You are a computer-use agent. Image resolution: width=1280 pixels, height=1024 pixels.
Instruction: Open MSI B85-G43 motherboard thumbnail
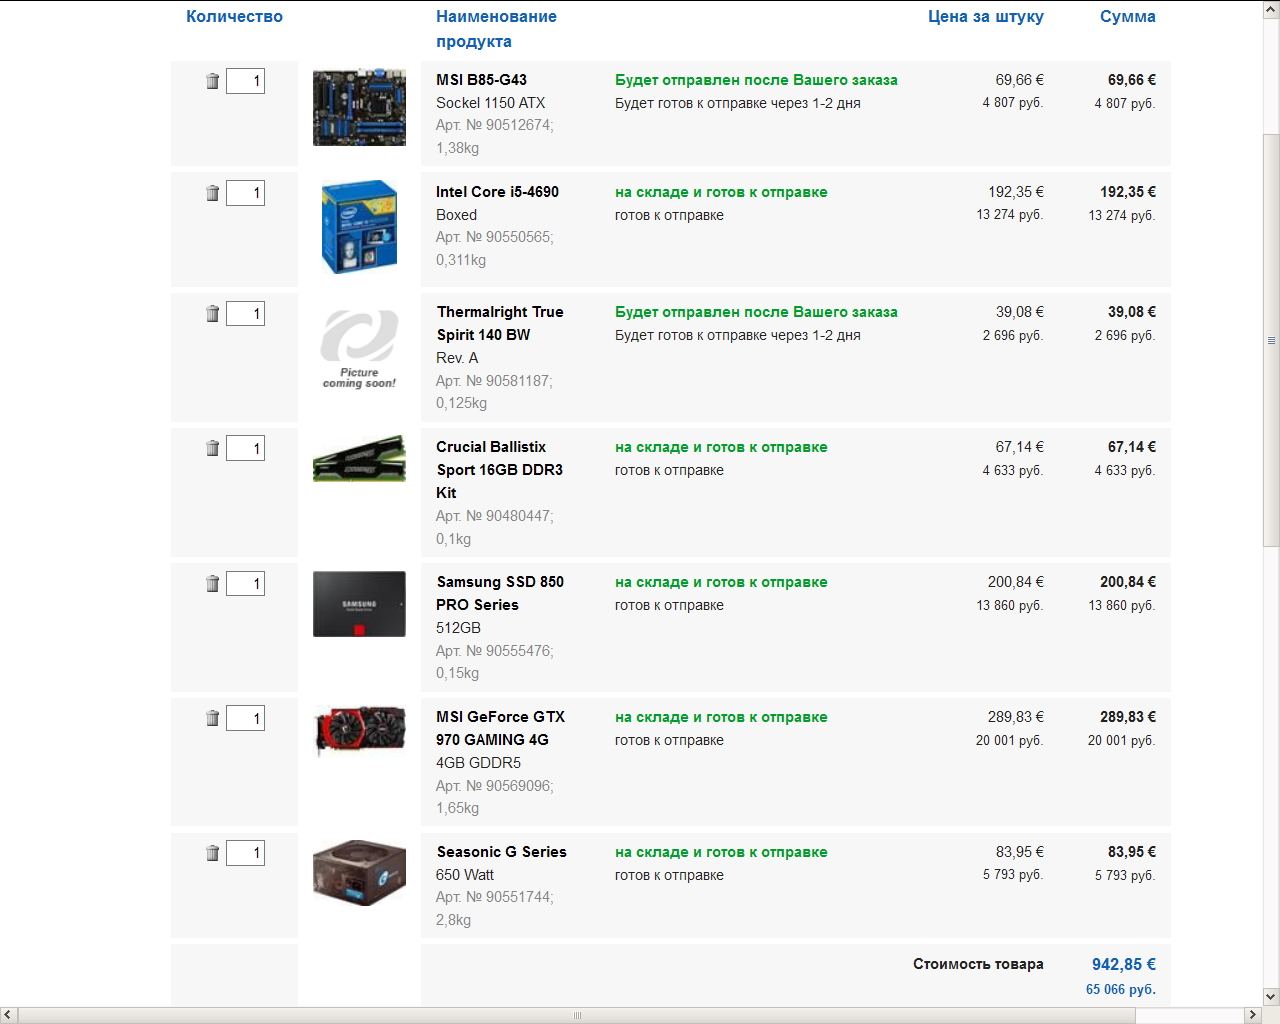pyautogui.click(x=359, y=108)
